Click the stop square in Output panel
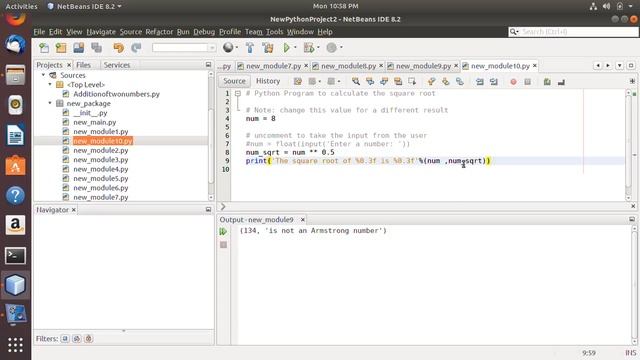The height and width of the screenshot is (360, 640). pos(223,244)
